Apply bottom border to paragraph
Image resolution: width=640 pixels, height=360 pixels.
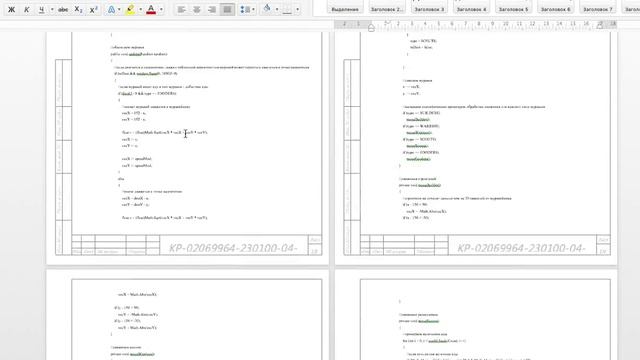pyautogui.click(x=287, y=9)
